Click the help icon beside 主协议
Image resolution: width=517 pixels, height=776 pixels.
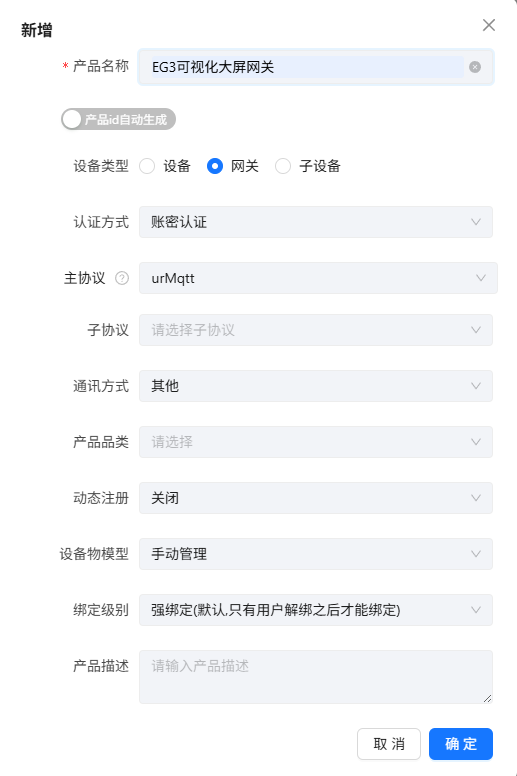click(122, 278)
